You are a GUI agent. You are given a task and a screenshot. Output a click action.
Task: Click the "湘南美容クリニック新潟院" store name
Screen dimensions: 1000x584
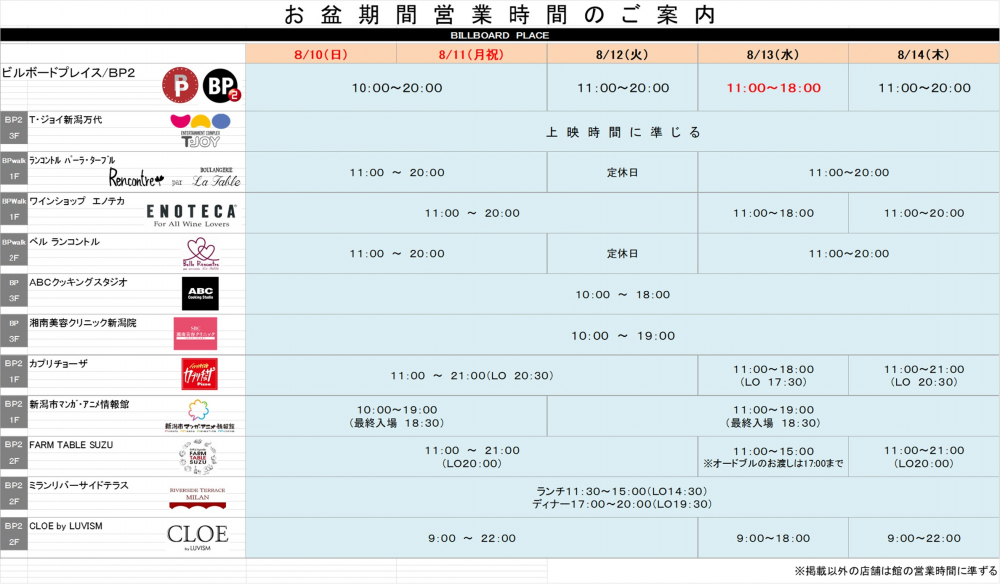(83, 323)
